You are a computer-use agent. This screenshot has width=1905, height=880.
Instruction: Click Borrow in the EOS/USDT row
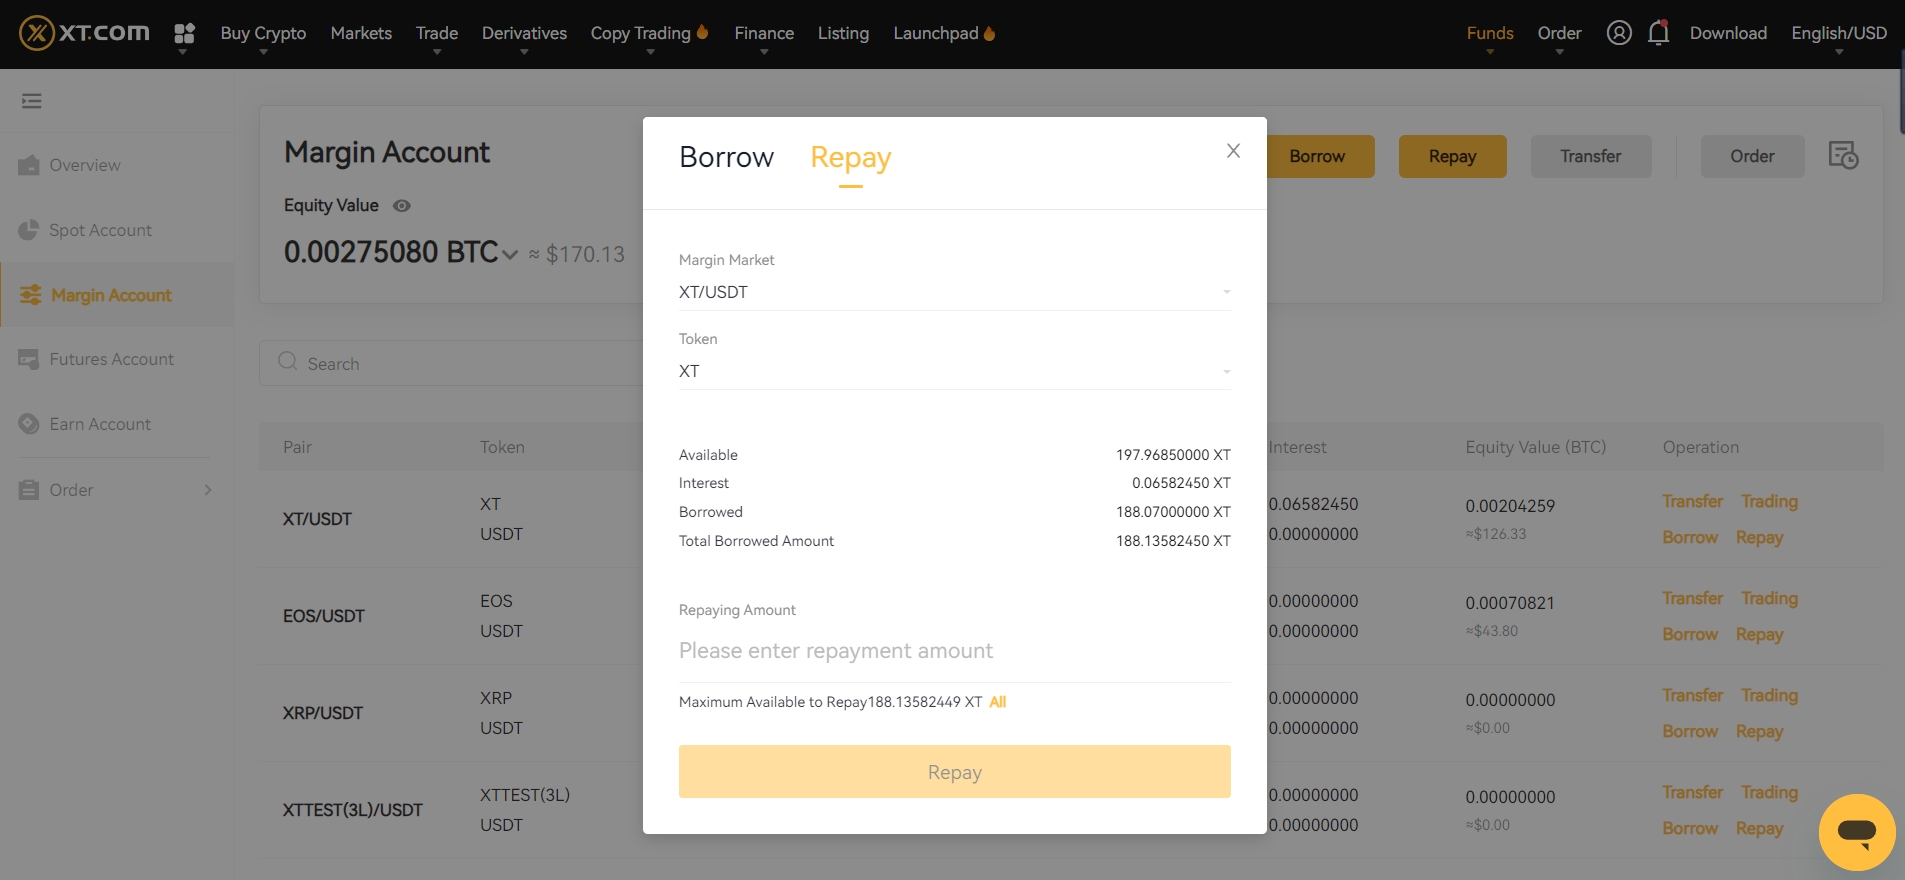click(1690, 634)
